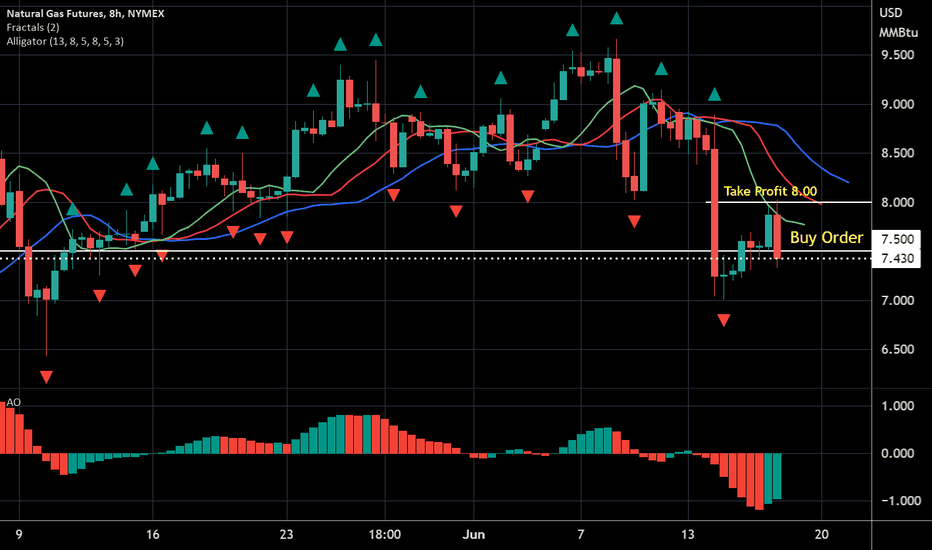Select the Take Profit horizontal line at 8.000
Screen dimensions: 932x550
(x=788, y=202)
